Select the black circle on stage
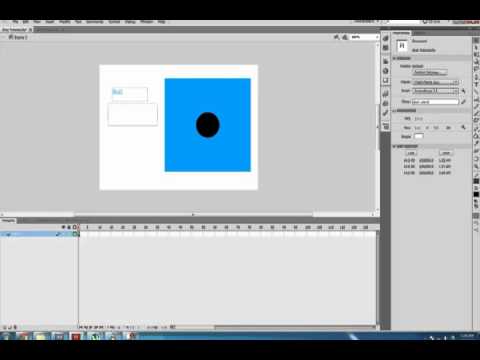480x360 pixels. pyautogui.click(x=208, y=125)
